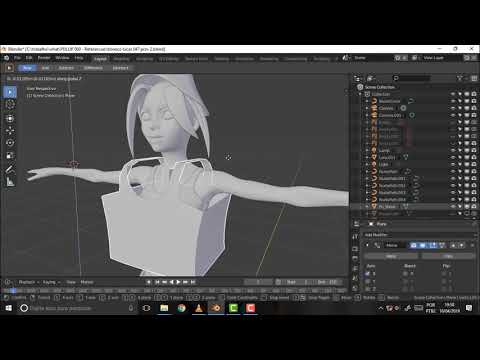Collapse the Mirror modifier panel
The image size is (480, 360).
(367, 245)
